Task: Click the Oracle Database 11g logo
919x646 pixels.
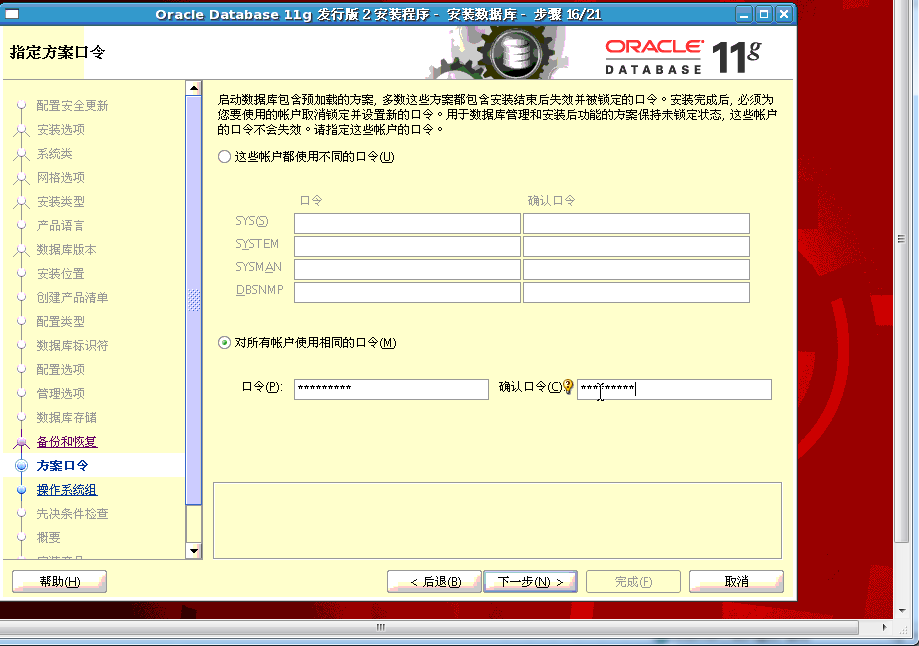Action: click(x=683, y=57)
